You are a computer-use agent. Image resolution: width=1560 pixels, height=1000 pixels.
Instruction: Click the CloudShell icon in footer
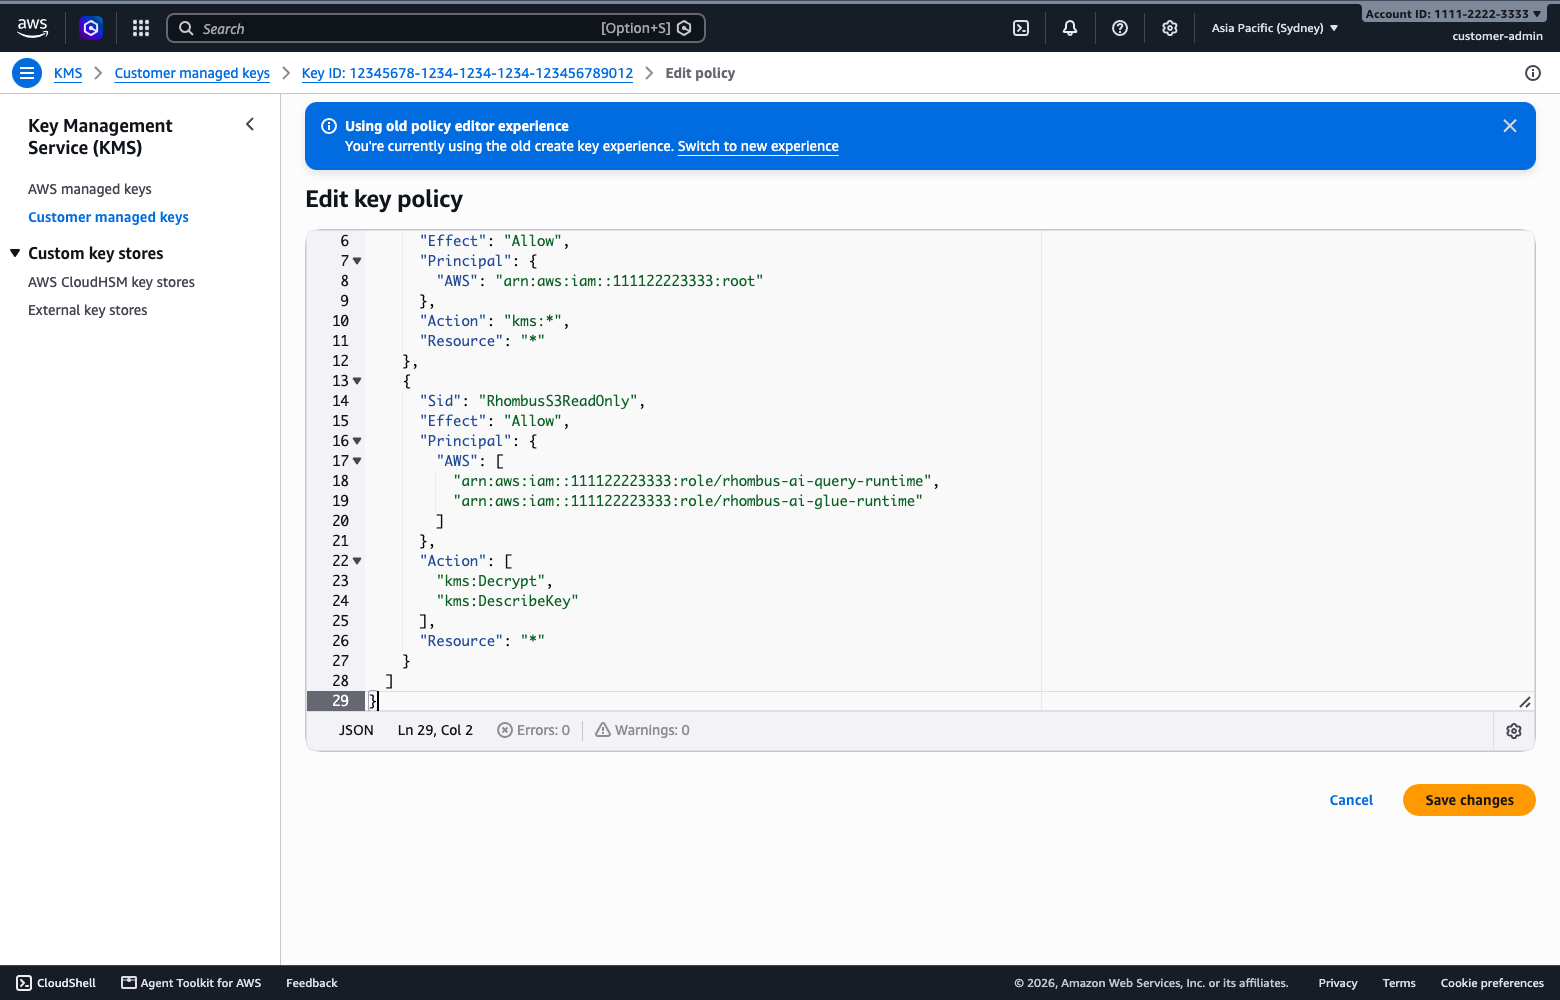point(24,983)
